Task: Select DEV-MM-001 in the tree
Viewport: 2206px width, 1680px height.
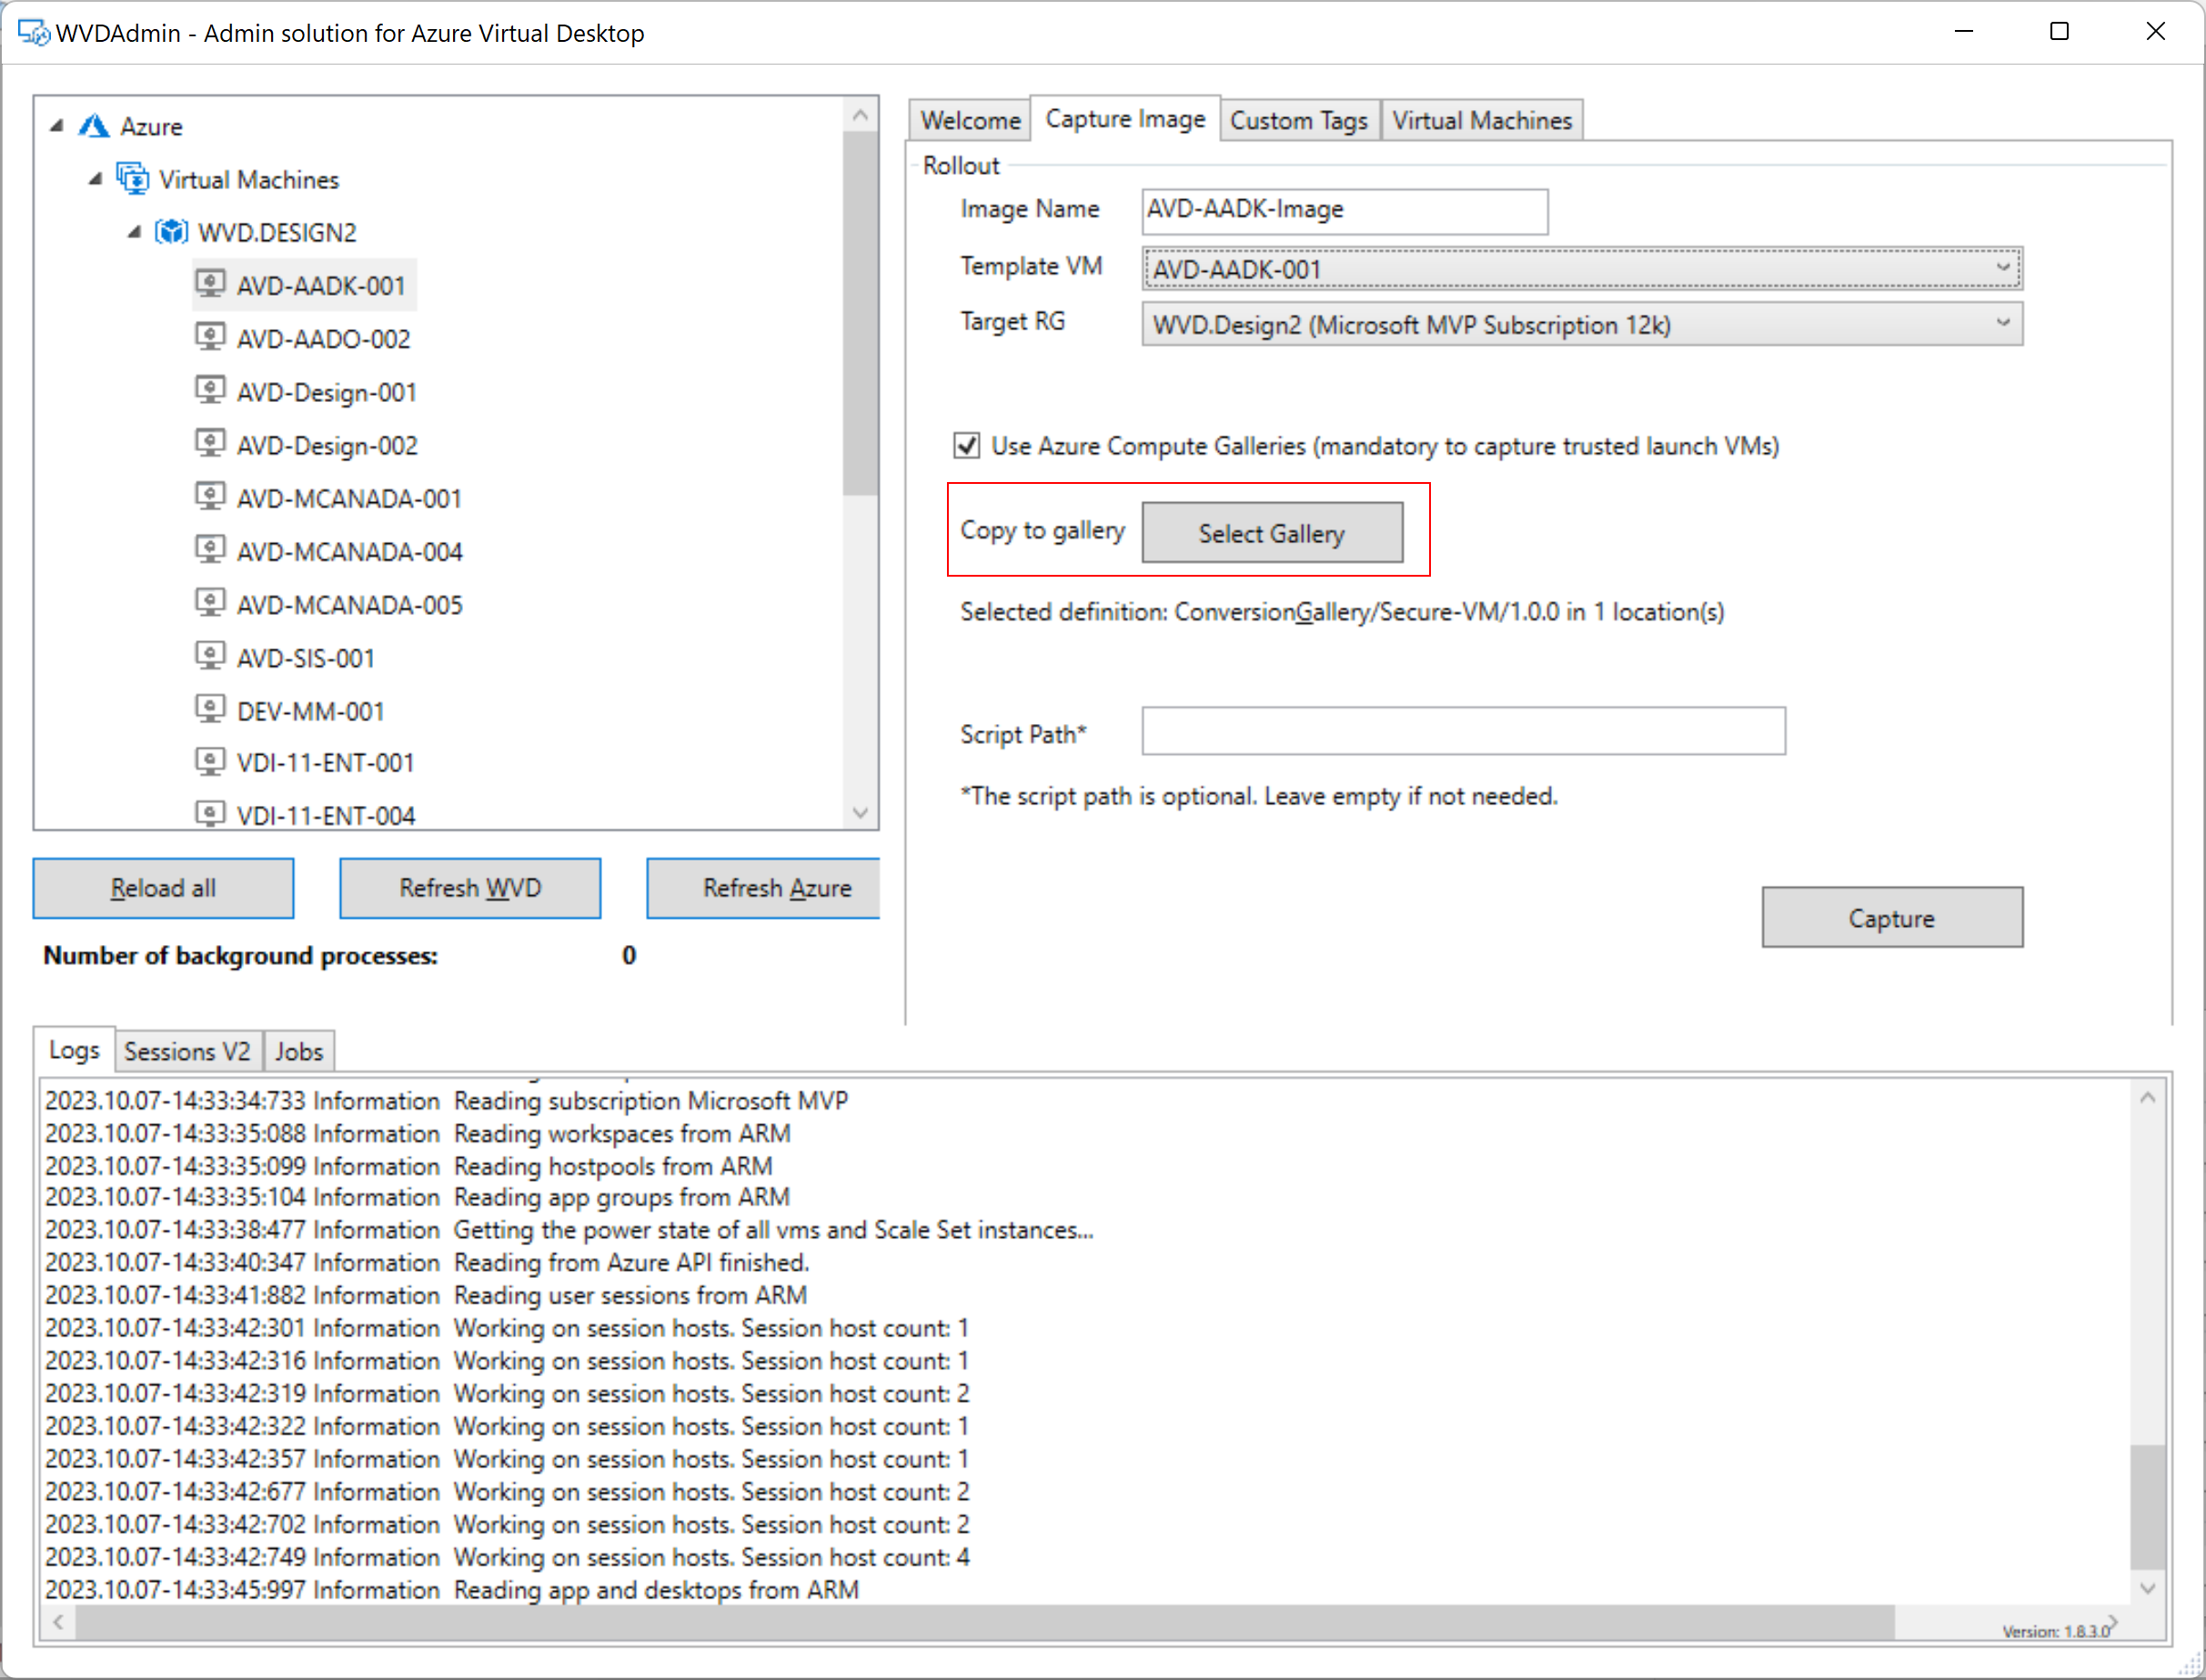Action: coord(310,711)
